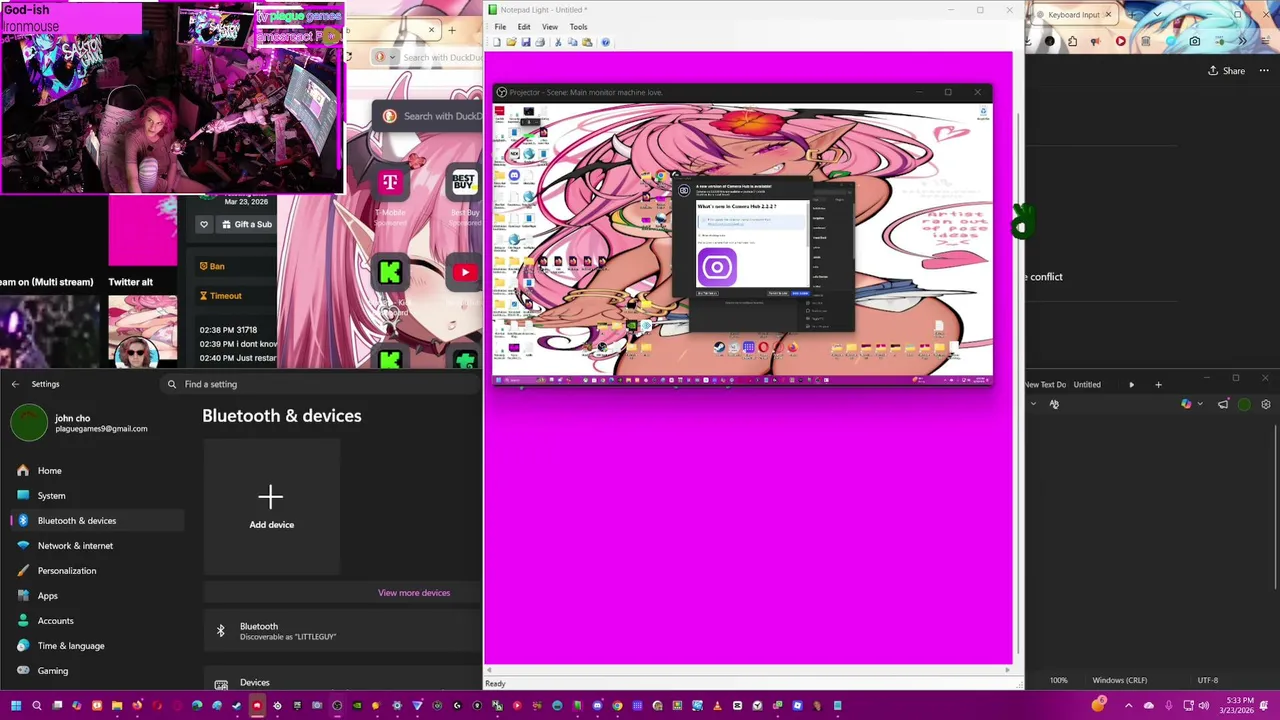Click Cut scissors icon in Notepad Light toolbar
The image size is (1280, 720).
click(x=558, y=42)
